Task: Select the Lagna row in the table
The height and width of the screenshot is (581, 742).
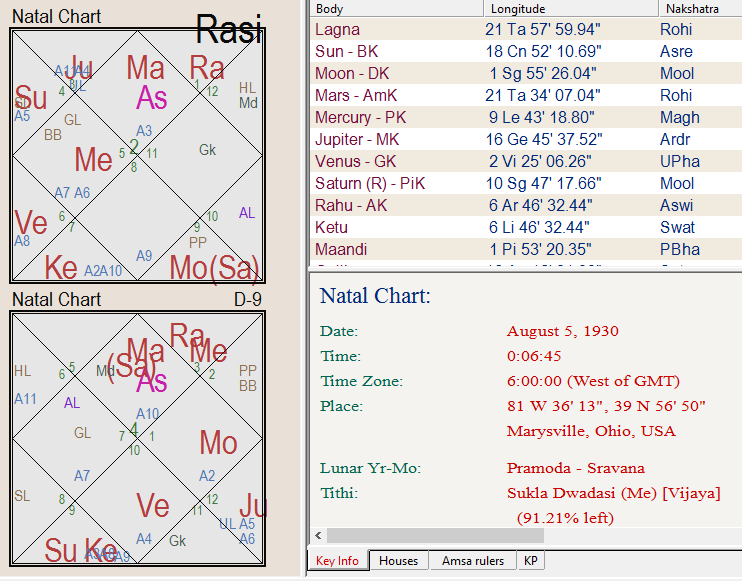Action: coord(524,30)
